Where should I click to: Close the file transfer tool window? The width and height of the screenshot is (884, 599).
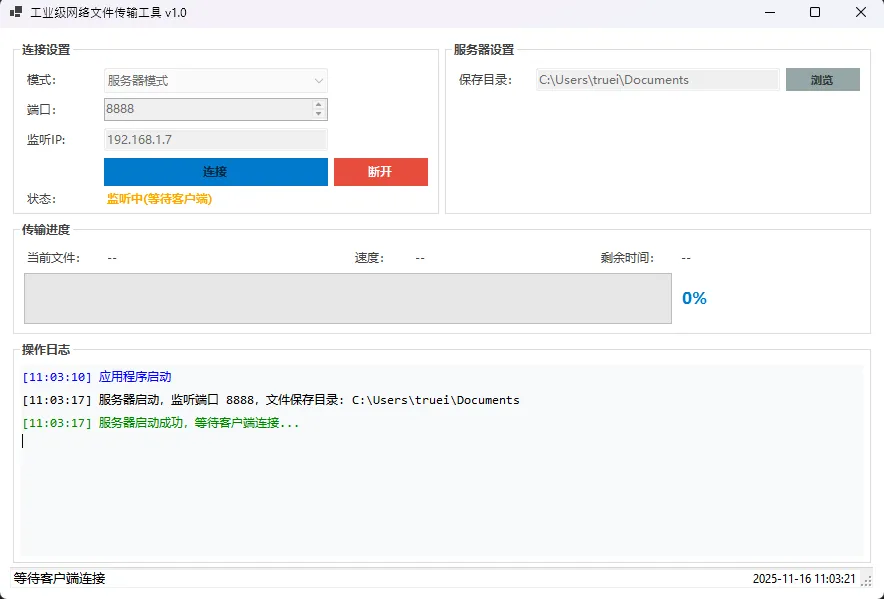(x=860, y=13)
